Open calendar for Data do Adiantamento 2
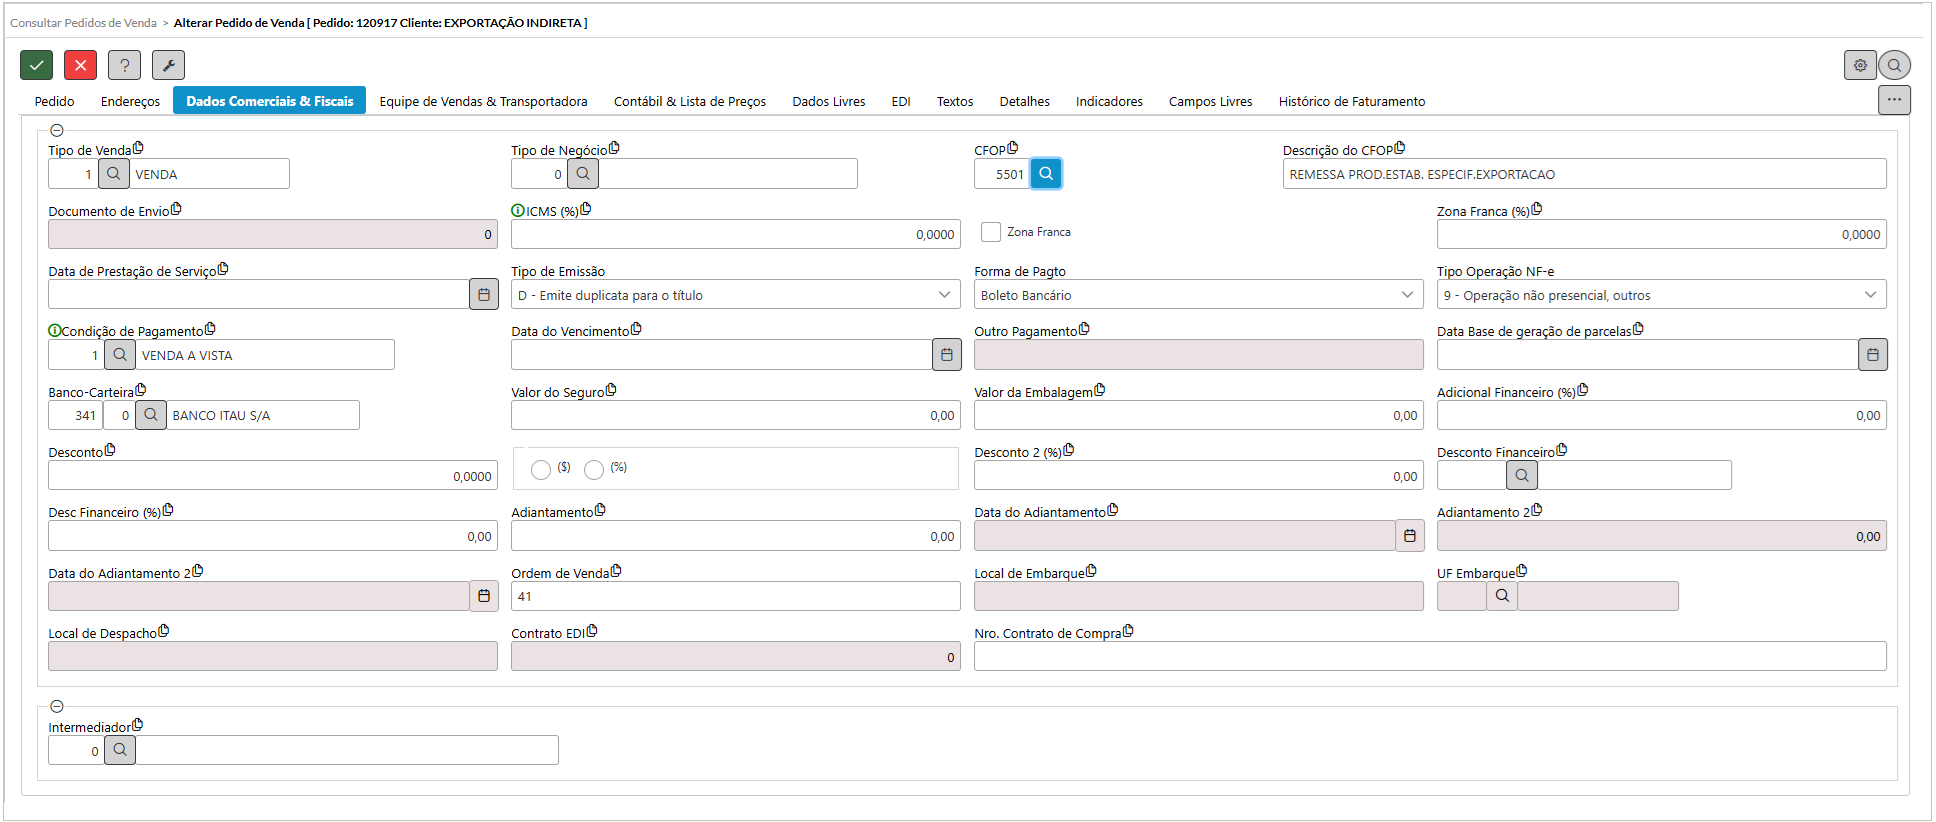This screenshot has height=822, width=1936. [484, 596]
